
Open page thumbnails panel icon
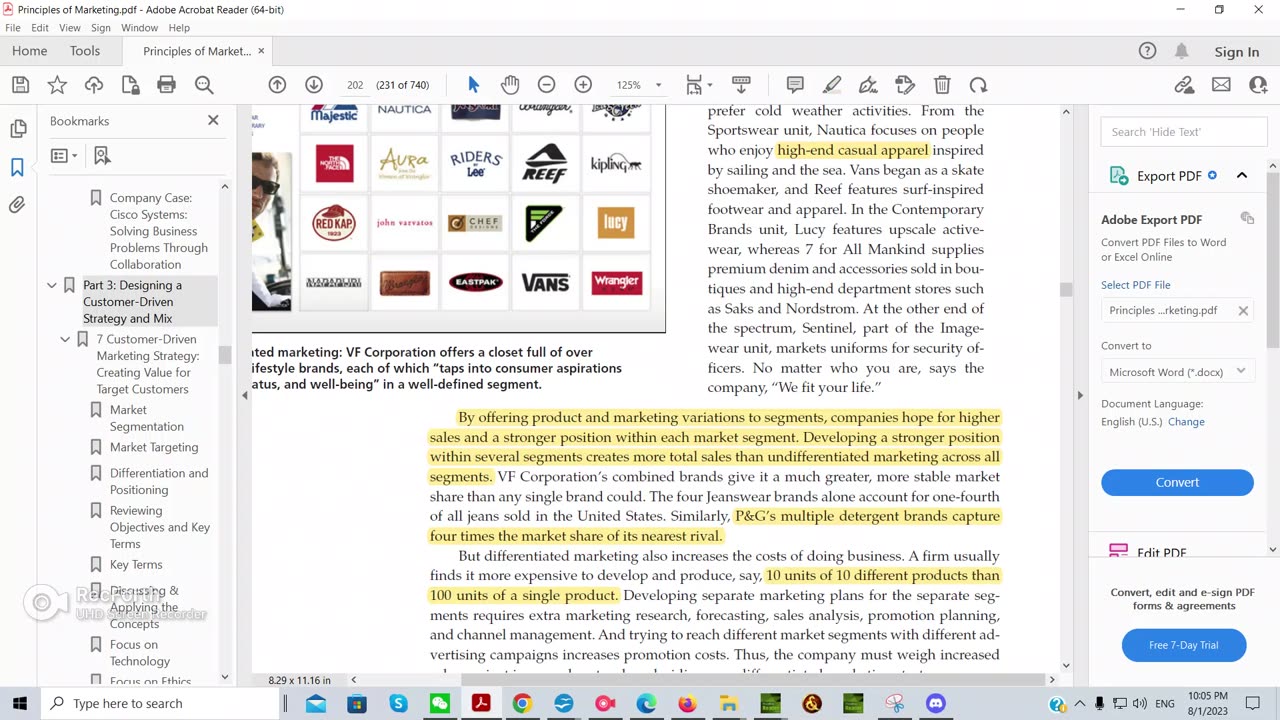[18, 129]
